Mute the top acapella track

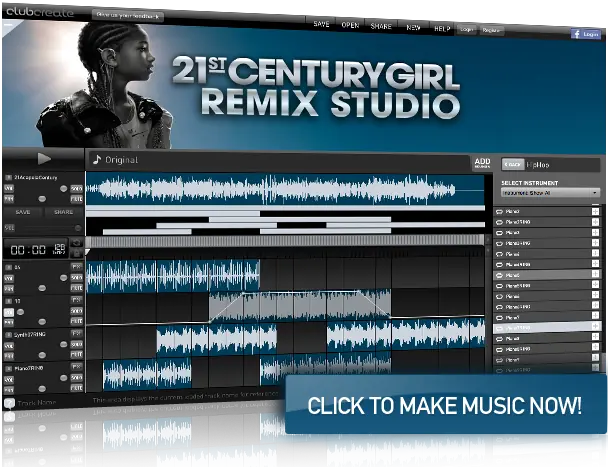76,199
